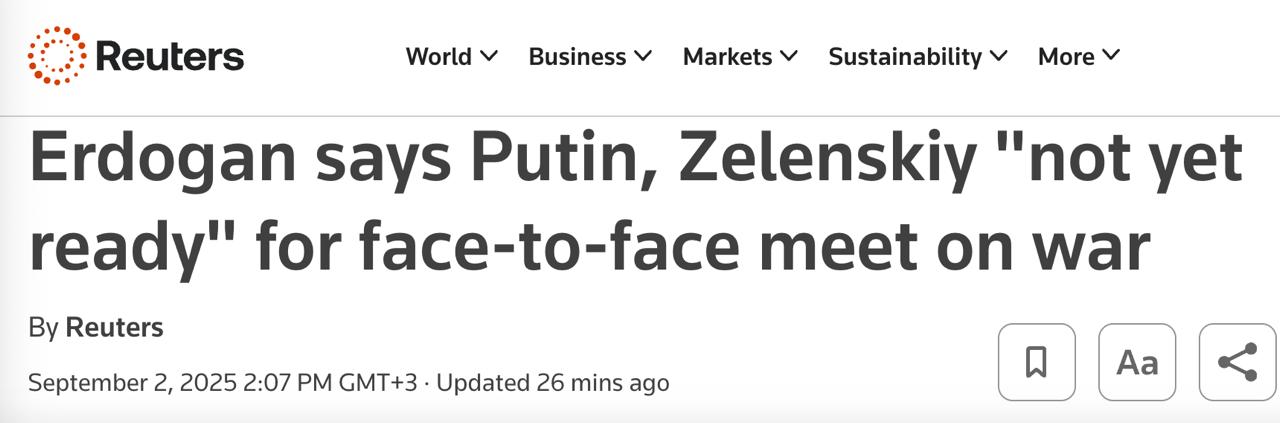Open the Business section label
Screen dimensions: 1280x423
(x=578, y=57)
